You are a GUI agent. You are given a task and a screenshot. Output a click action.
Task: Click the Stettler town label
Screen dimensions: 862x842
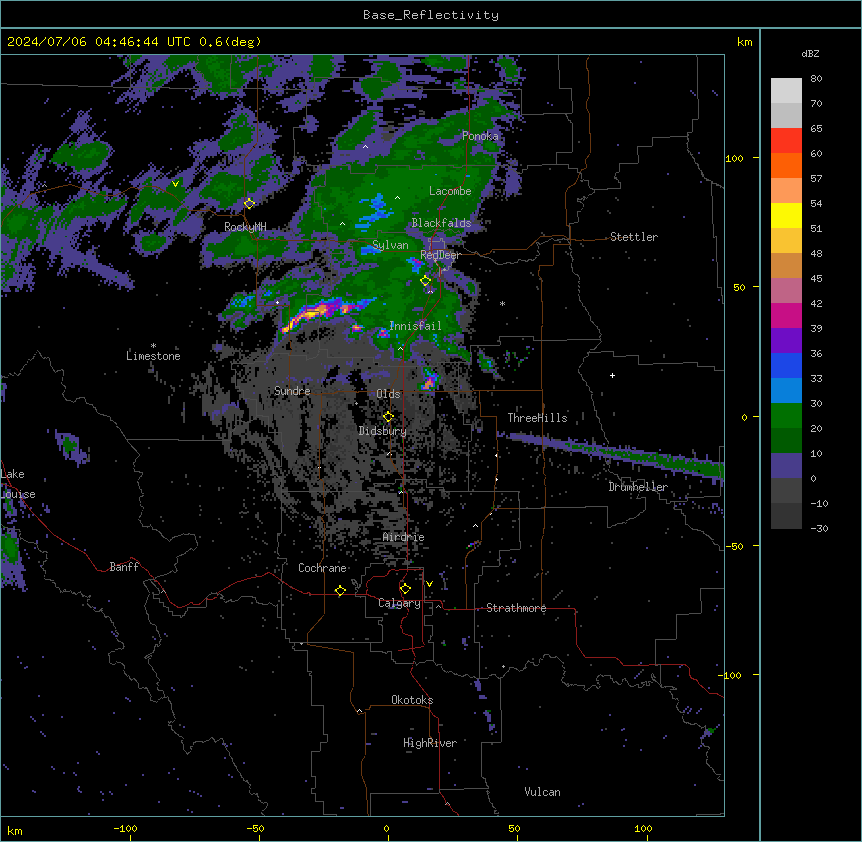pyautogui.click(x=634, y=237)
